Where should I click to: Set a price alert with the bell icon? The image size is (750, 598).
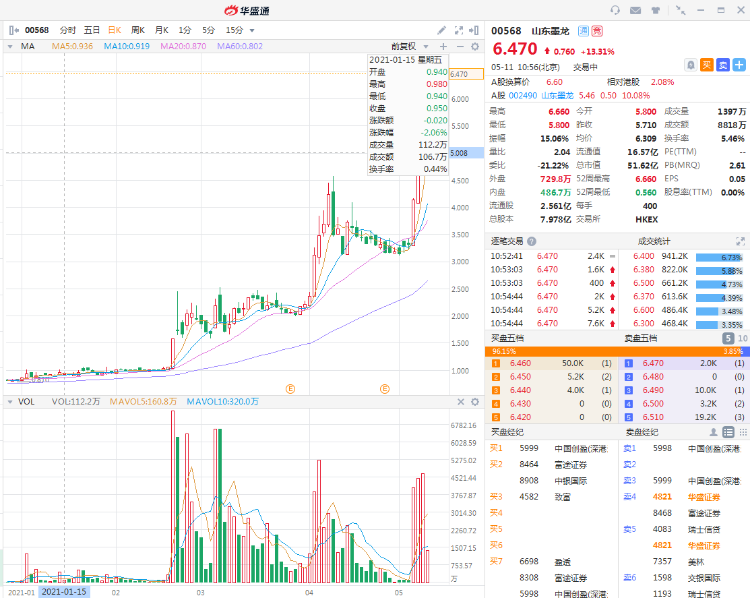click(691, 65)
